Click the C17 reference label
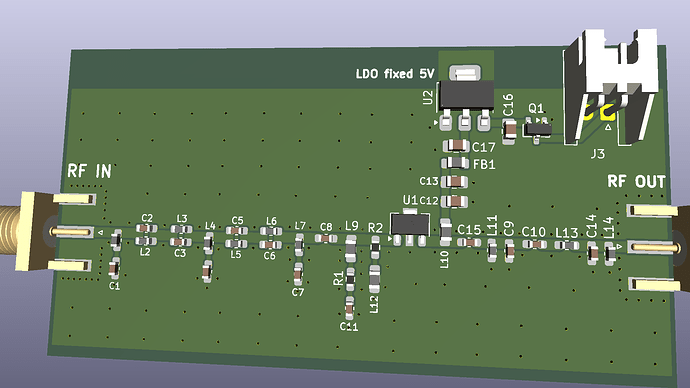690x388 pixels. click(484, 147)
